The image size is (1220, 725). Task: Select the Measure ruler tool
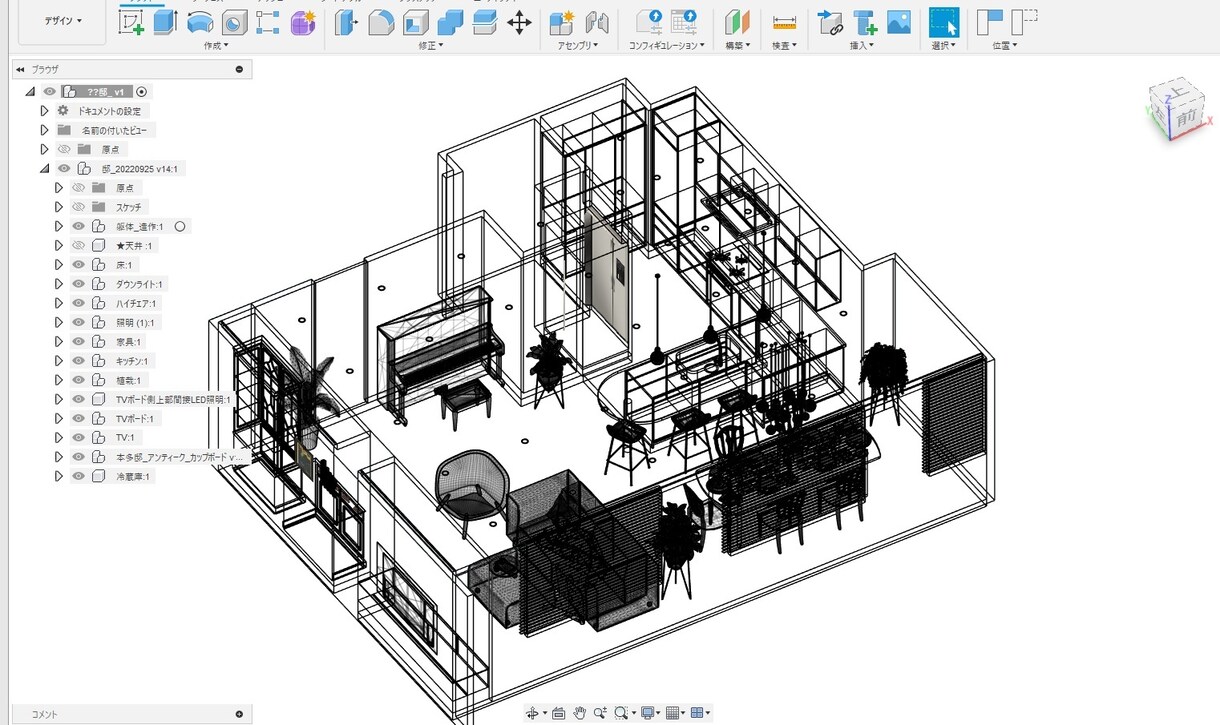(x=784, y=23)
